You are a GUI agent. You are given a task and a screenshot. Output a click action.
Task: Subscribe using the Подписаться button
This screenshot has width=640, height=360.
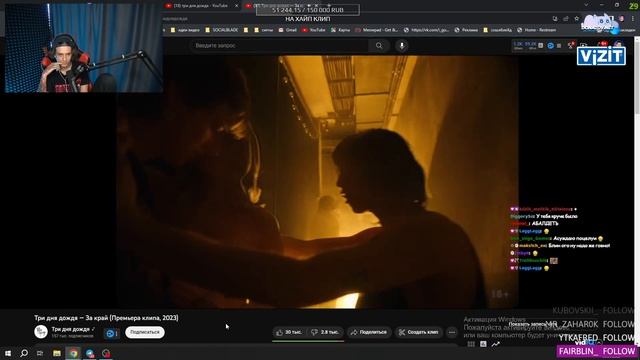pyautogui.click(x=145, y=332)
